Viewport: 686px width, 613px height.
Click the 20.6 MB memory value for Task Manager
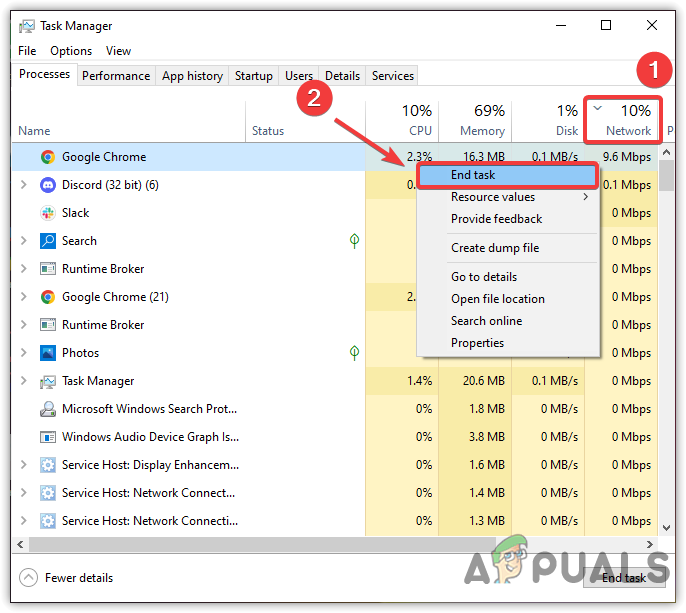pyautogui.click(x=484, y=381)
